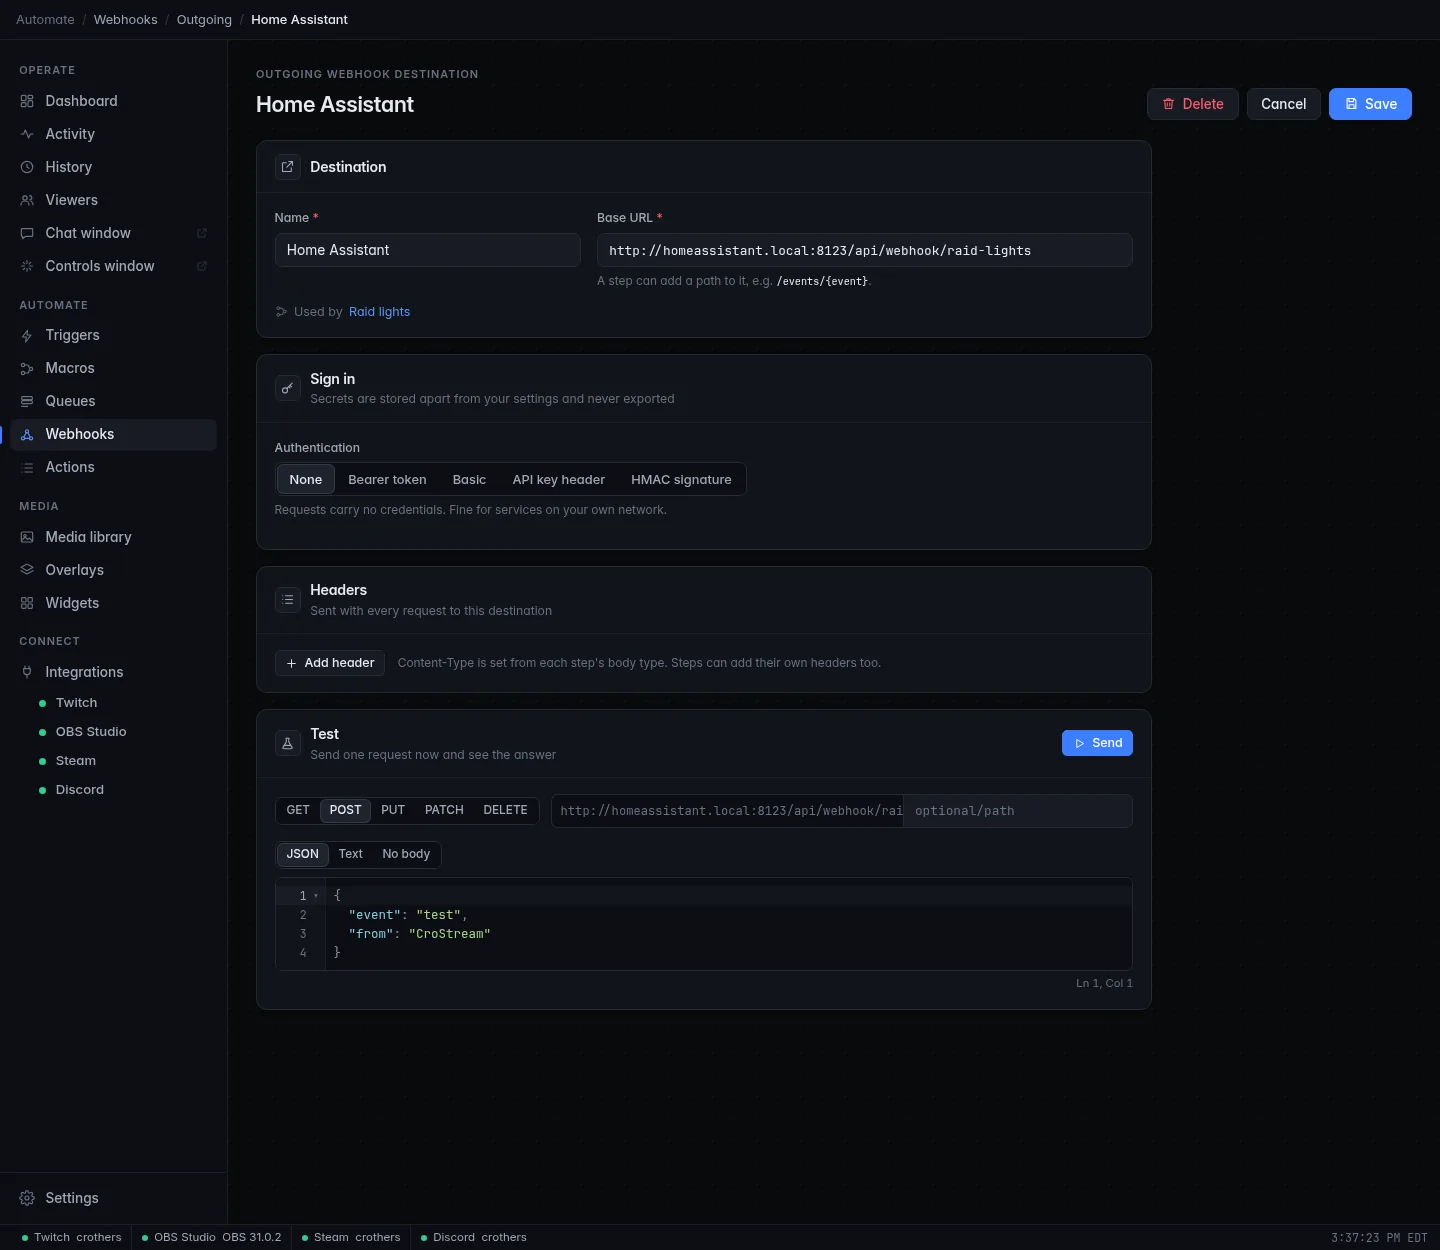Set body type to Text
The image size is (1440, 1250).
click(350, 854)
